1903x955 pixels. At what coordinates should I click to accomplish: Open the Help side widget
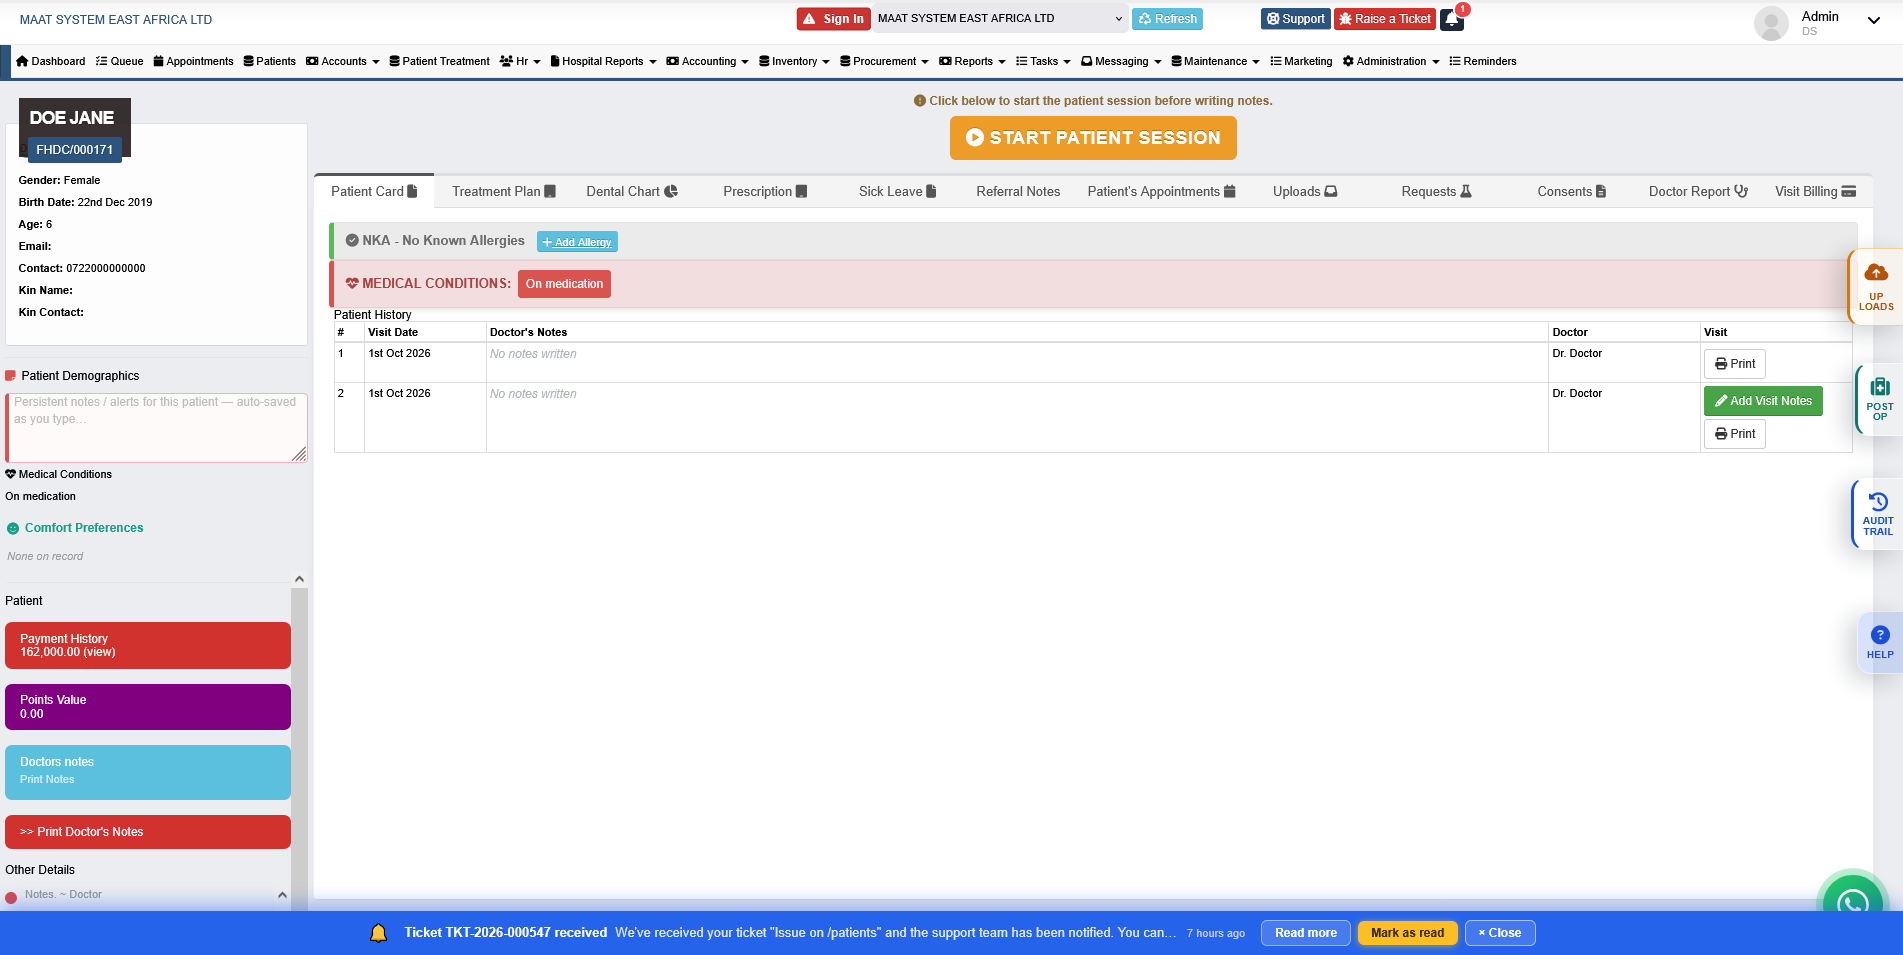tap(1880, 642)
